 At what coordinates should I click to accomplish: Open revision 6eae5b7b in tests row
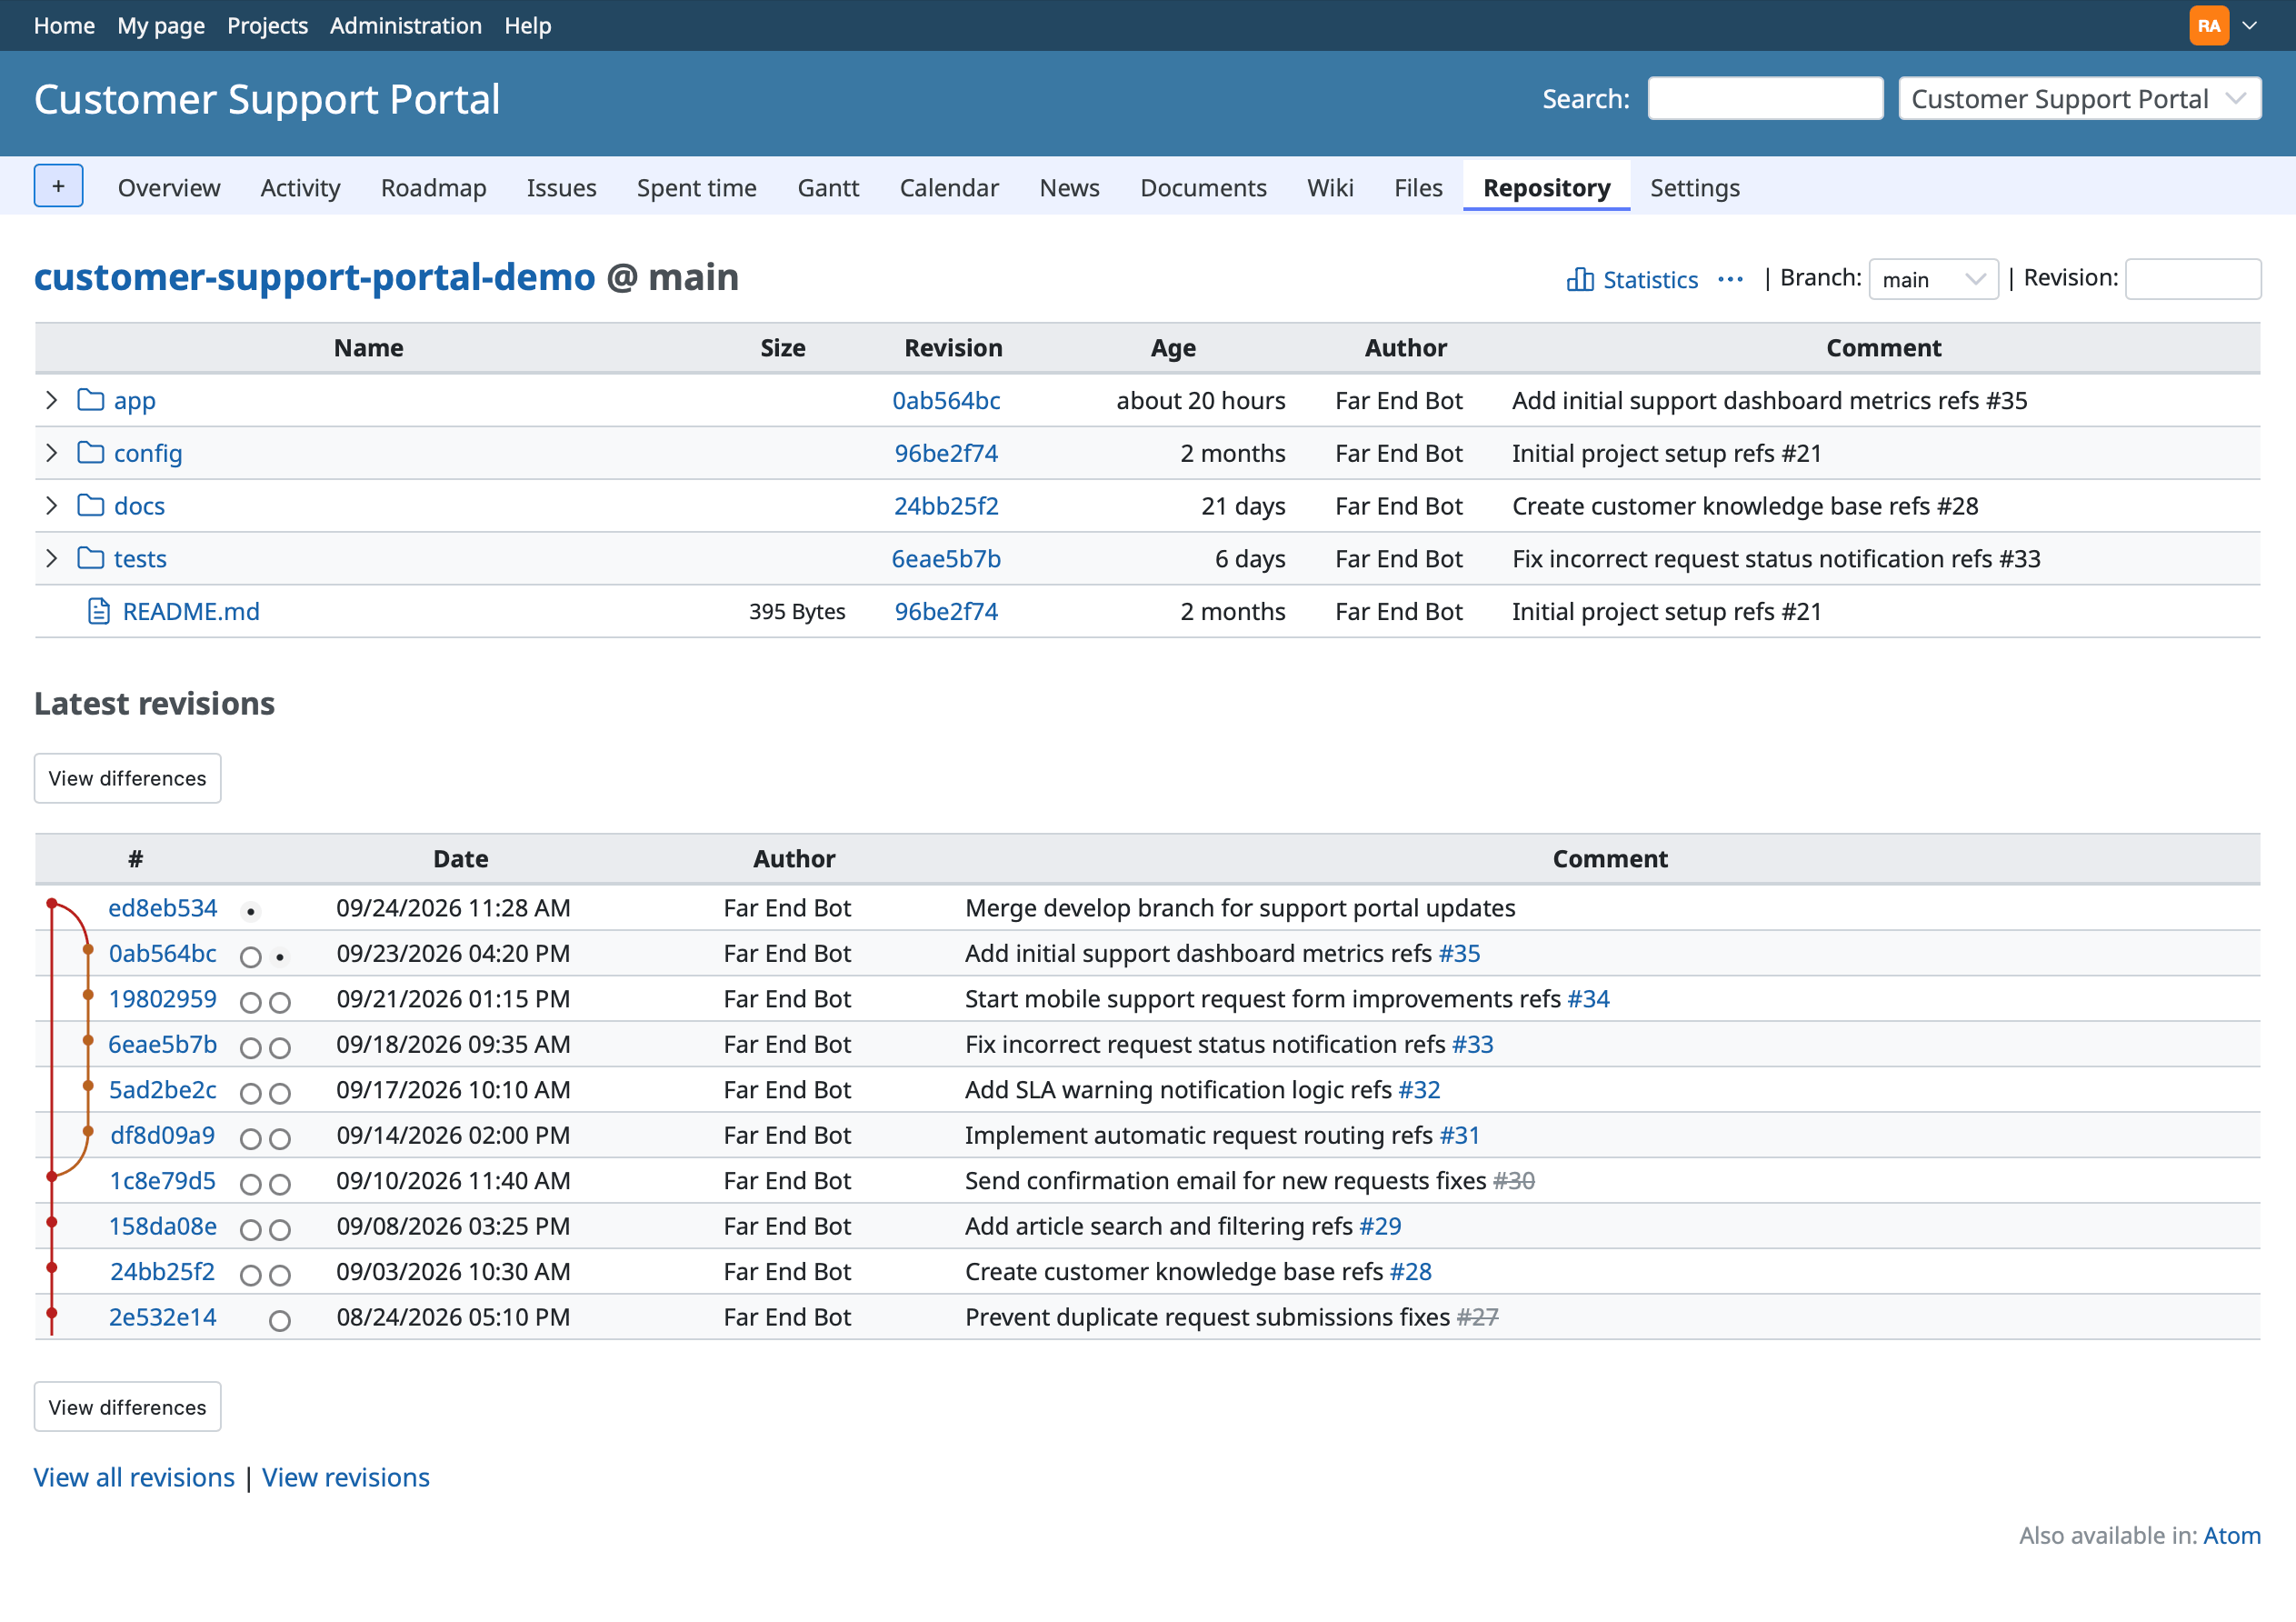point(946,558)
